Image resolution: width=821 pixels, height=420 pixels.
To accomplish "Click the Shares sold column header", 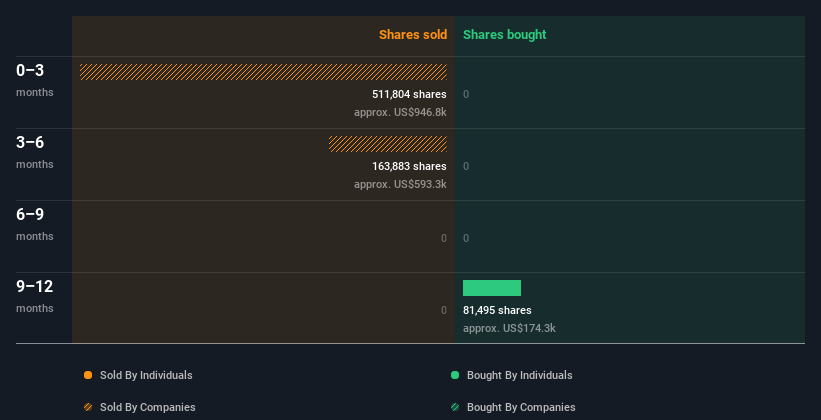I will [413, 35].
